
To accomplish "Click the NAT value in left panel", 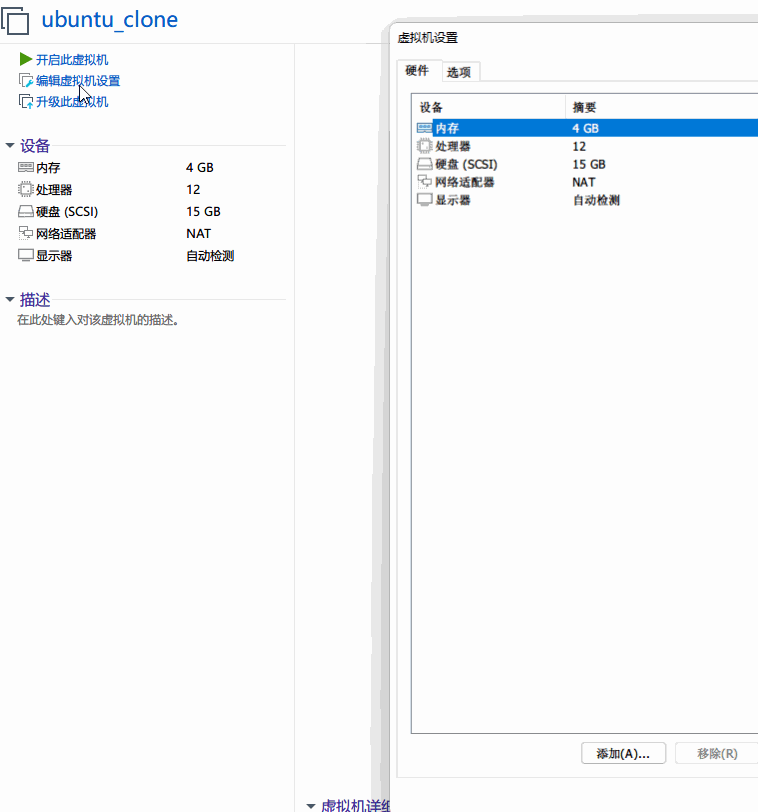I will click(x=198, y=234).
